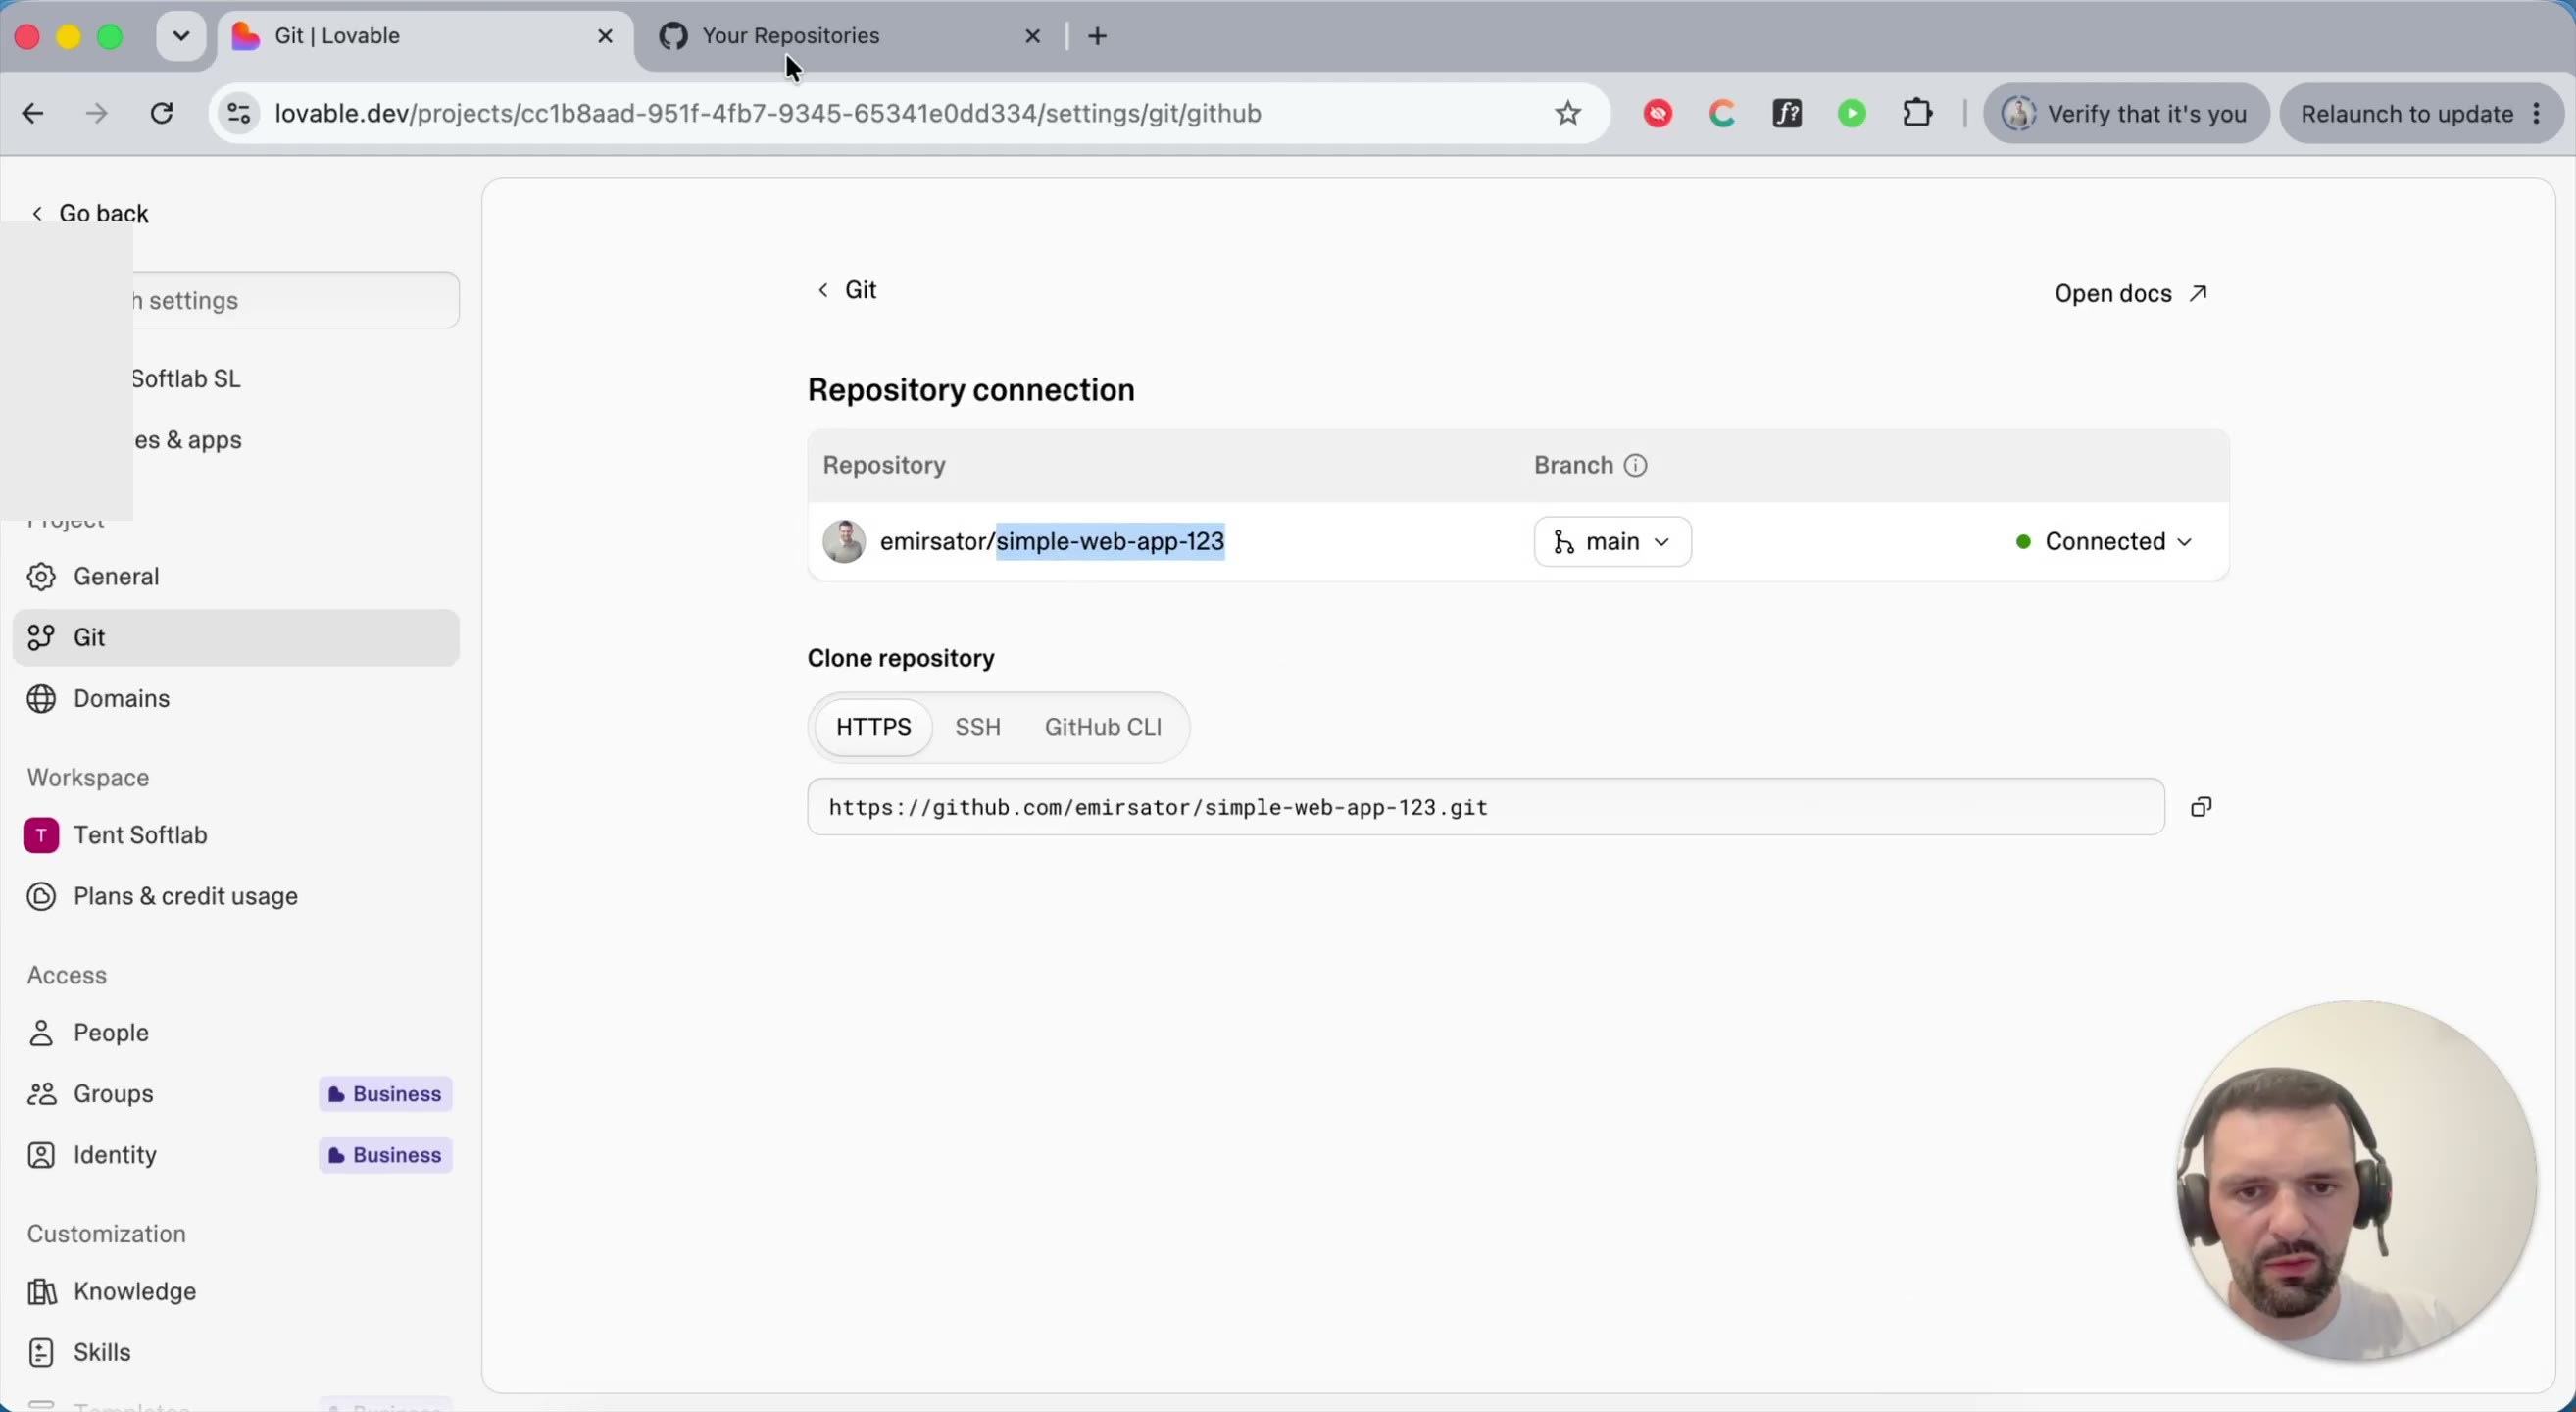Open Groups settings

[x=236, y=1093]
